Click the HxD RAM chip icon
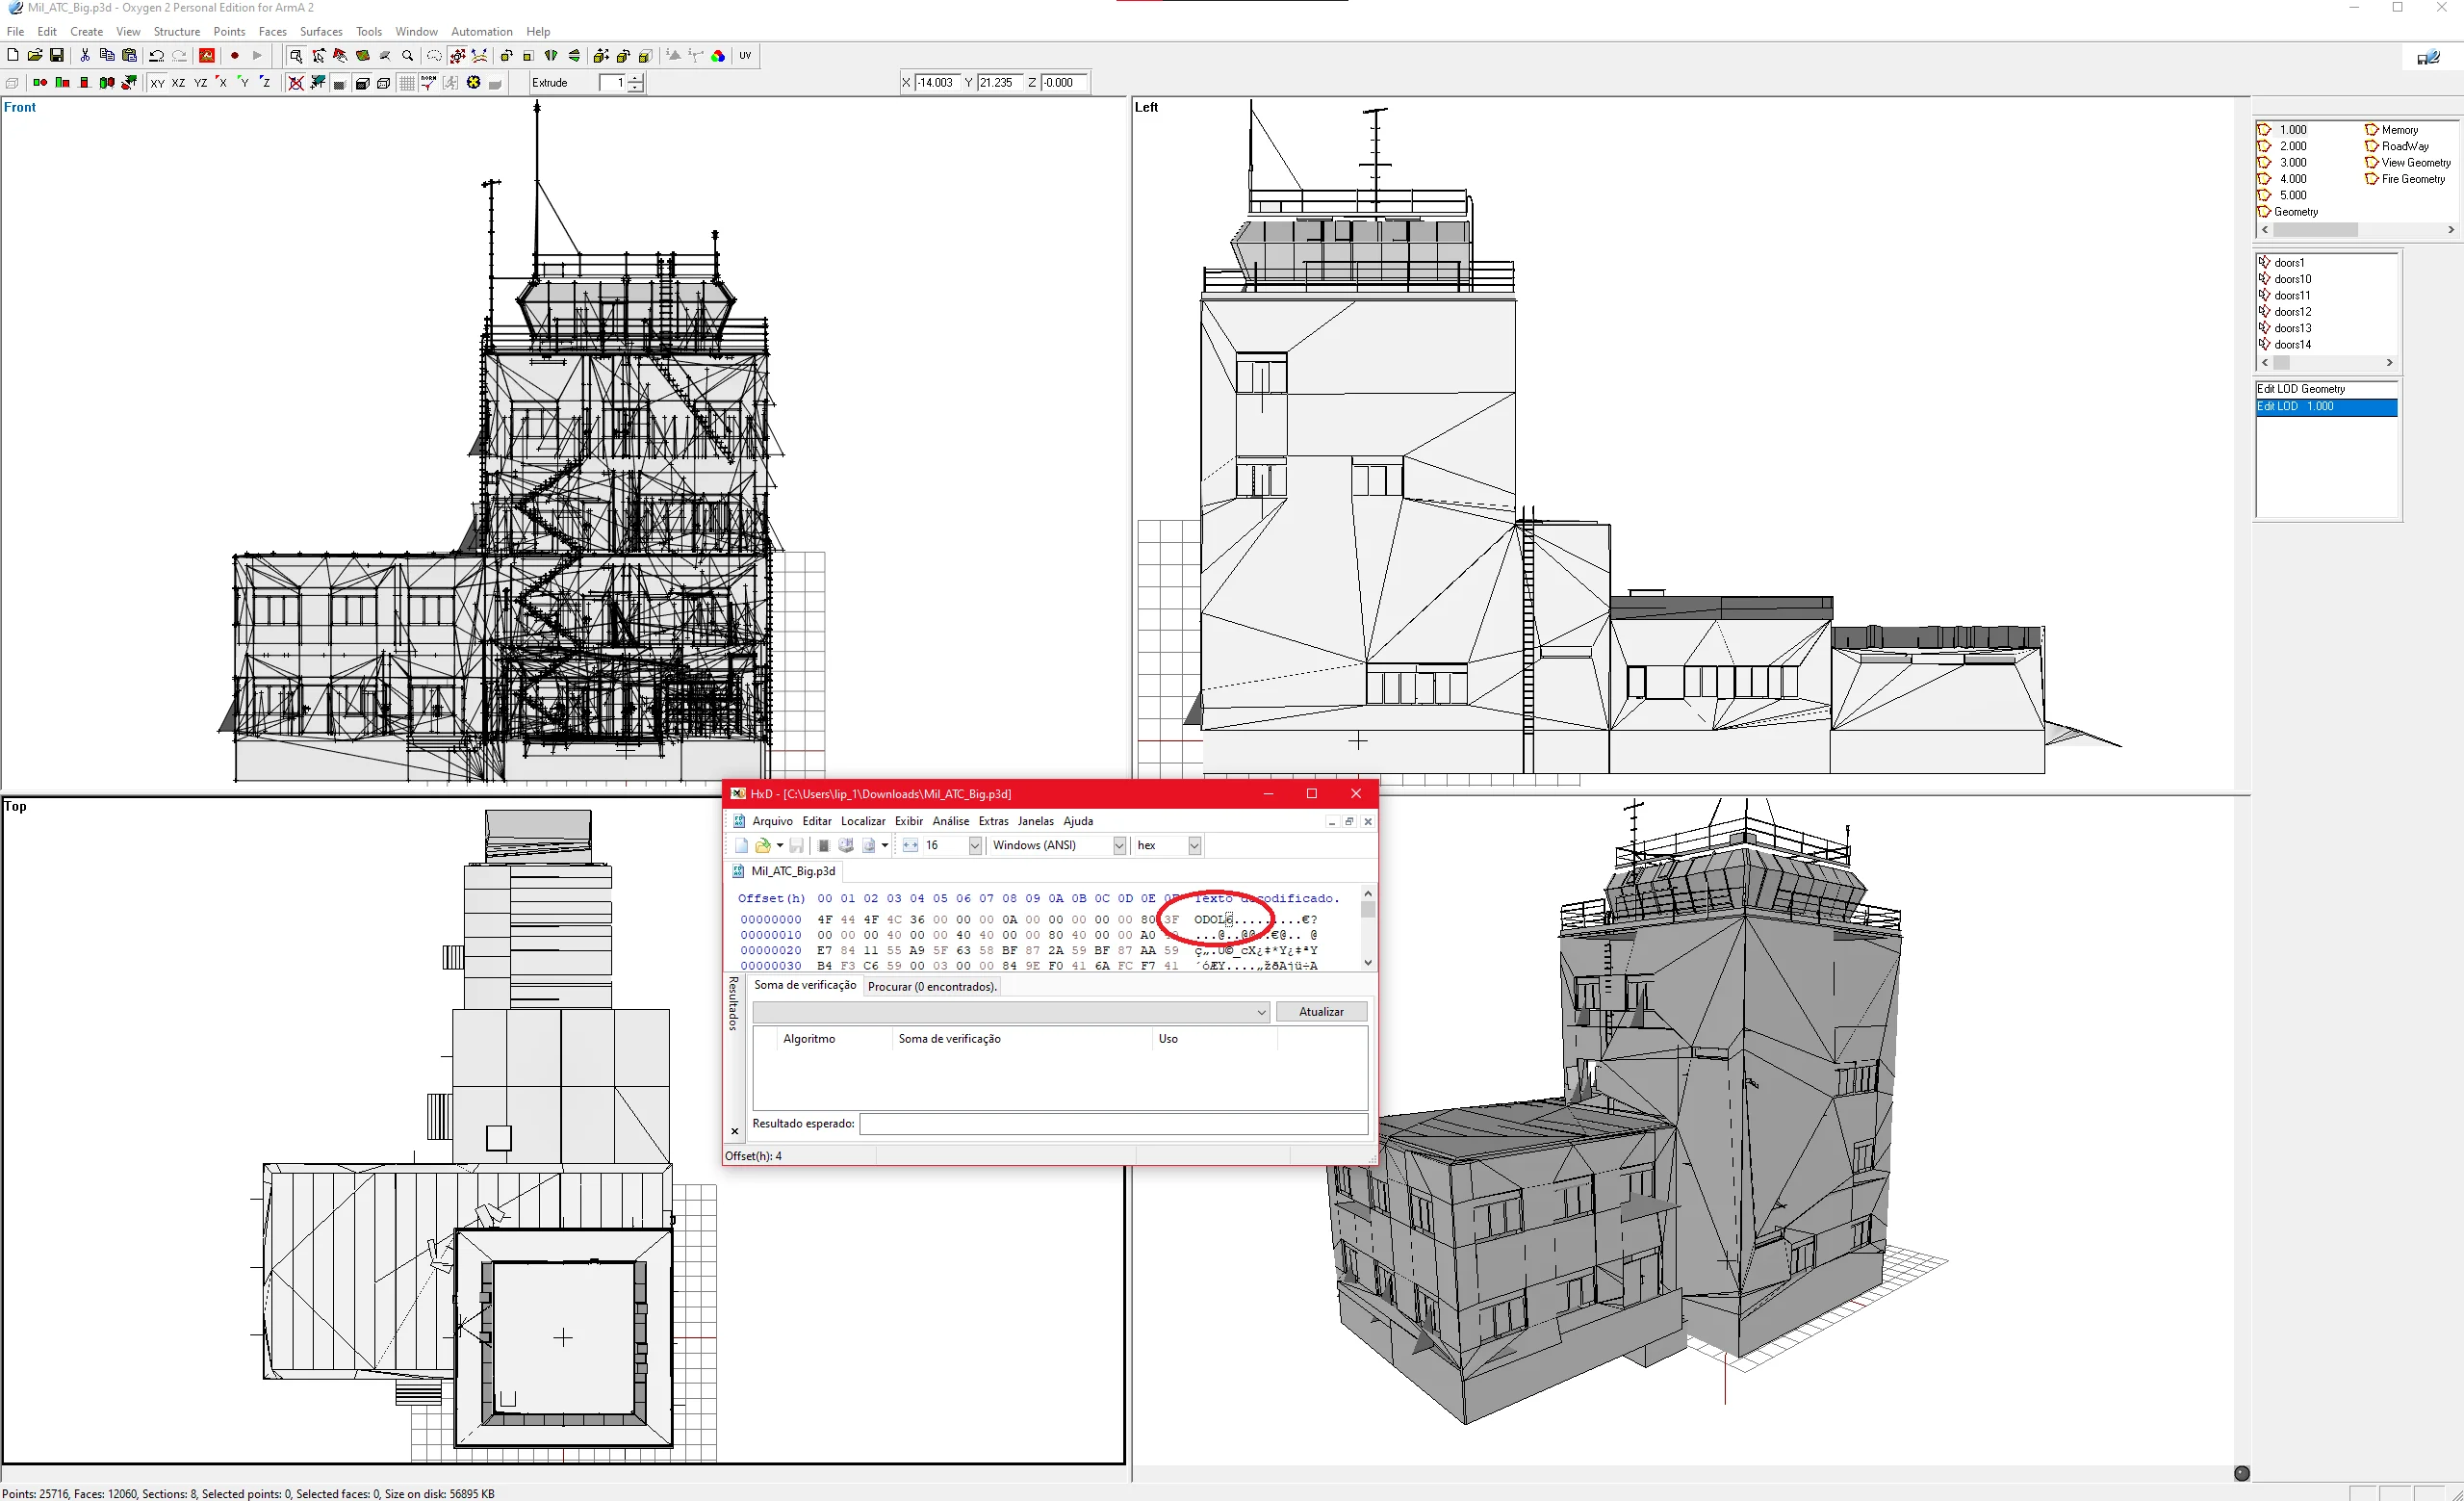The image size is (2464, 1501). tap(824, 846)
